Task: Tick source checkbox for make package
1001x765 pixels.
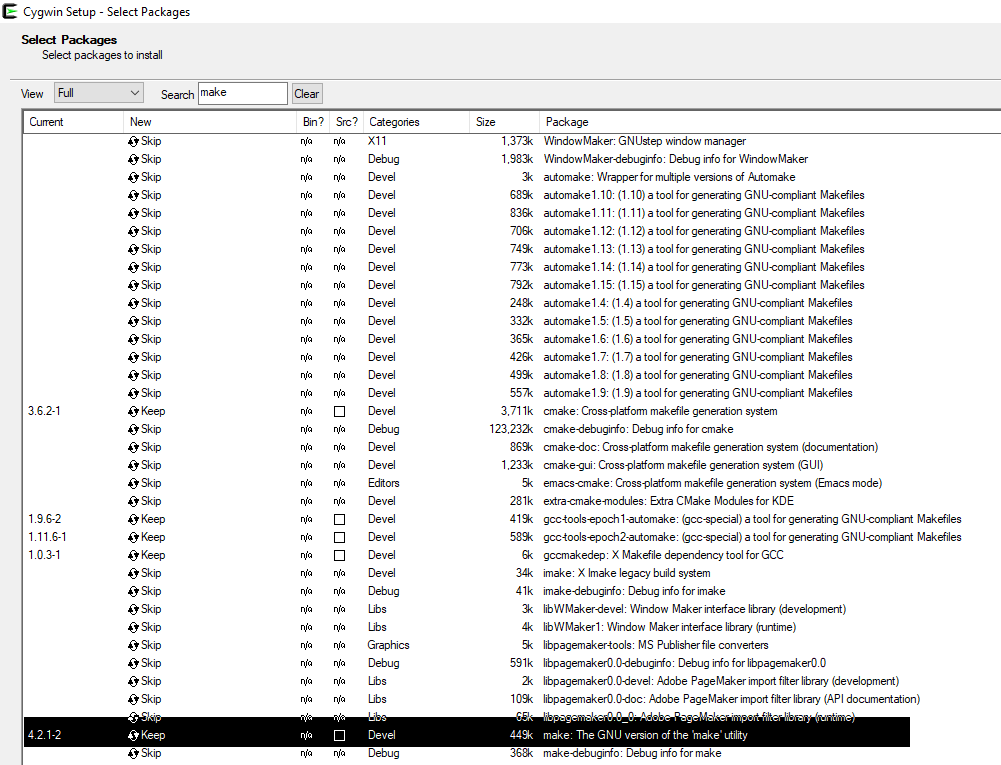Action: pos(340,735)
